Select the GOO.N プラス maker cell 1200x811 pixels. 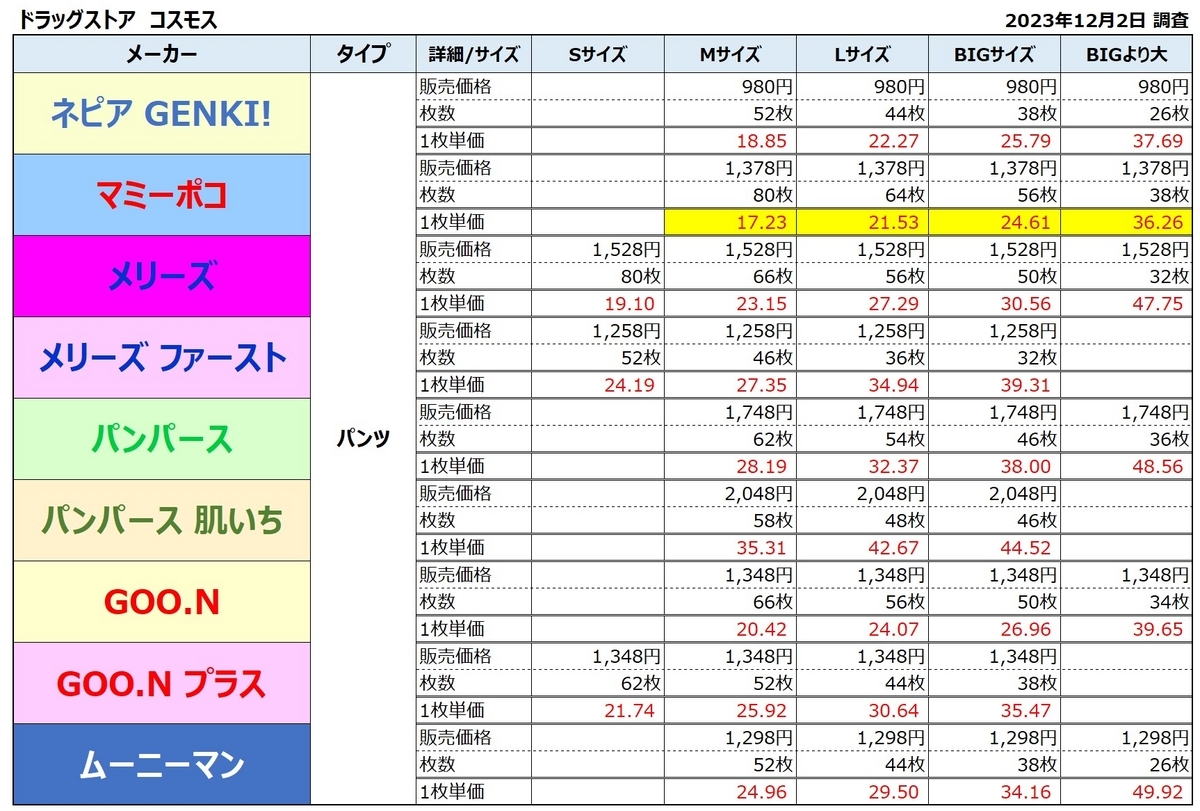tap(160, 684)
